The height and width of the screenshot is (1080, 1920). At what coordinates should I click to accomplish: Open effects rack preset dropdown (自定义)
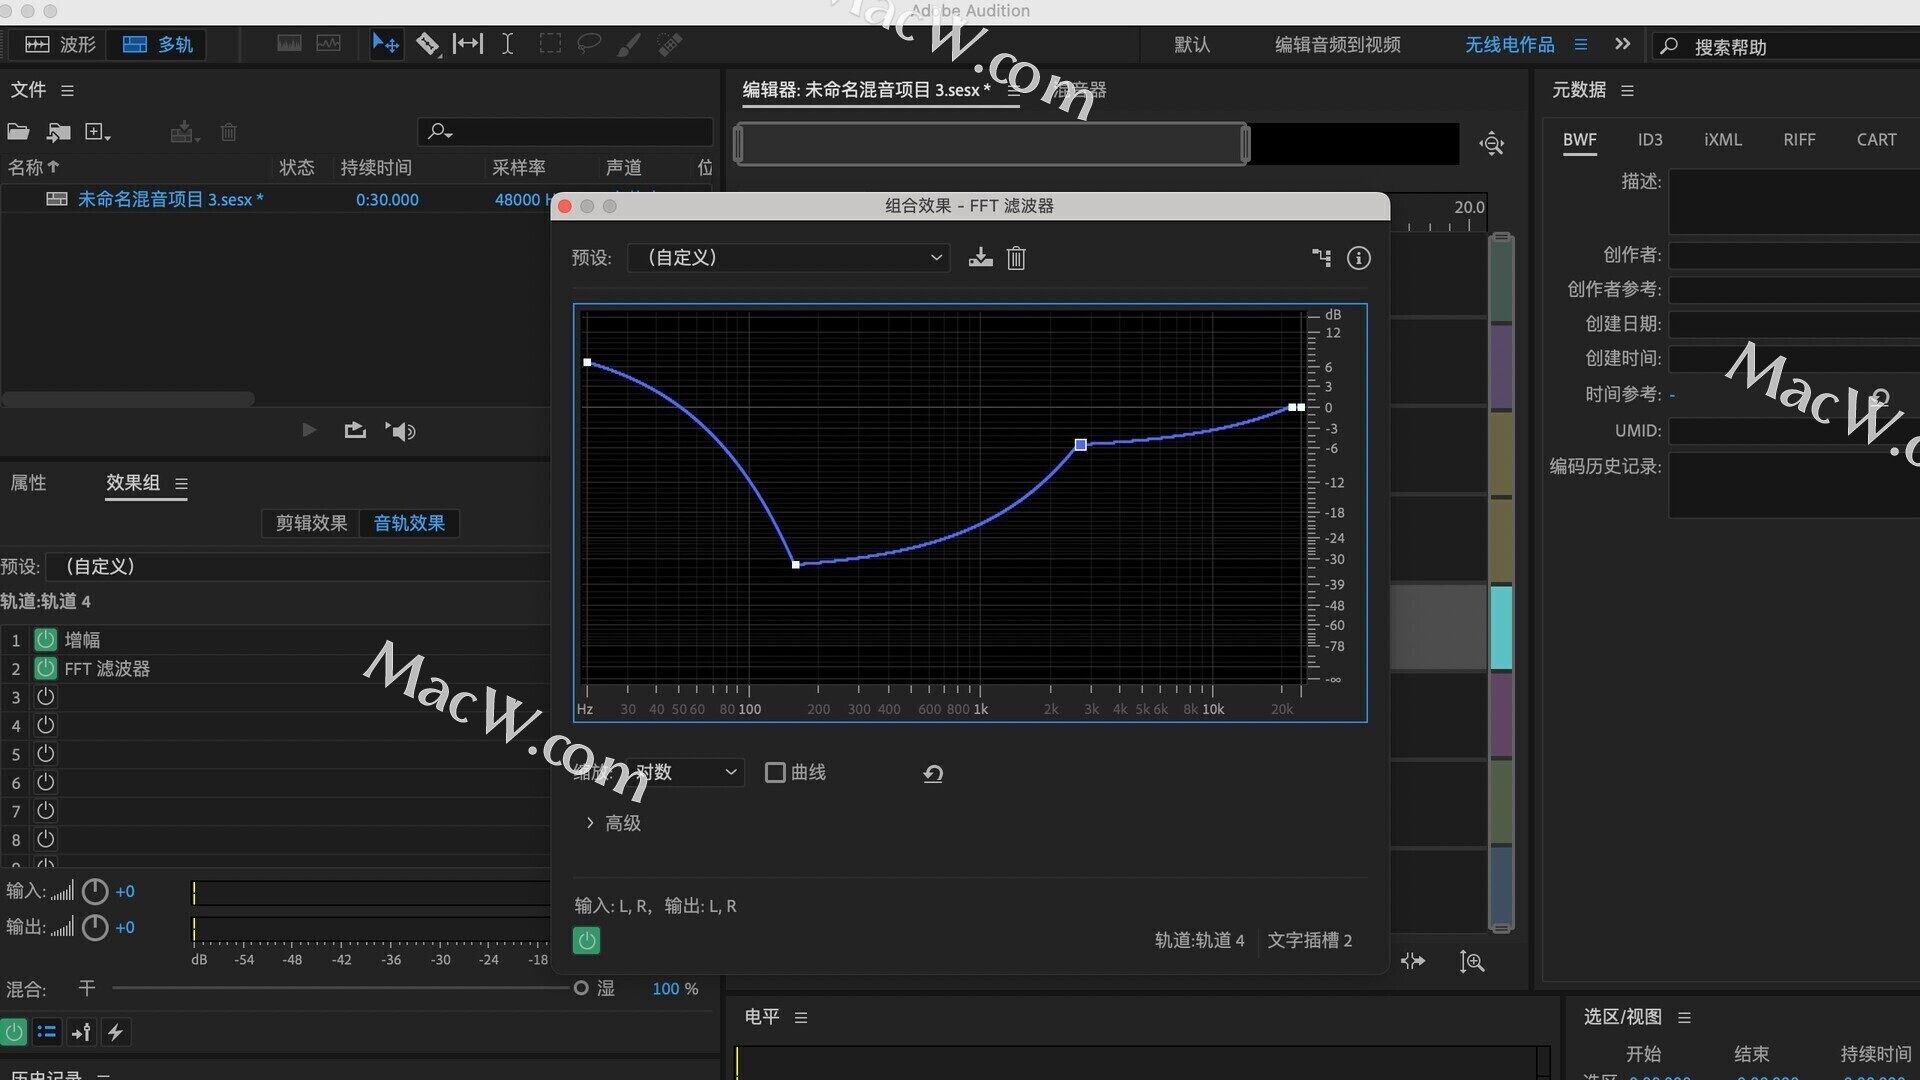tap(300, 566)
